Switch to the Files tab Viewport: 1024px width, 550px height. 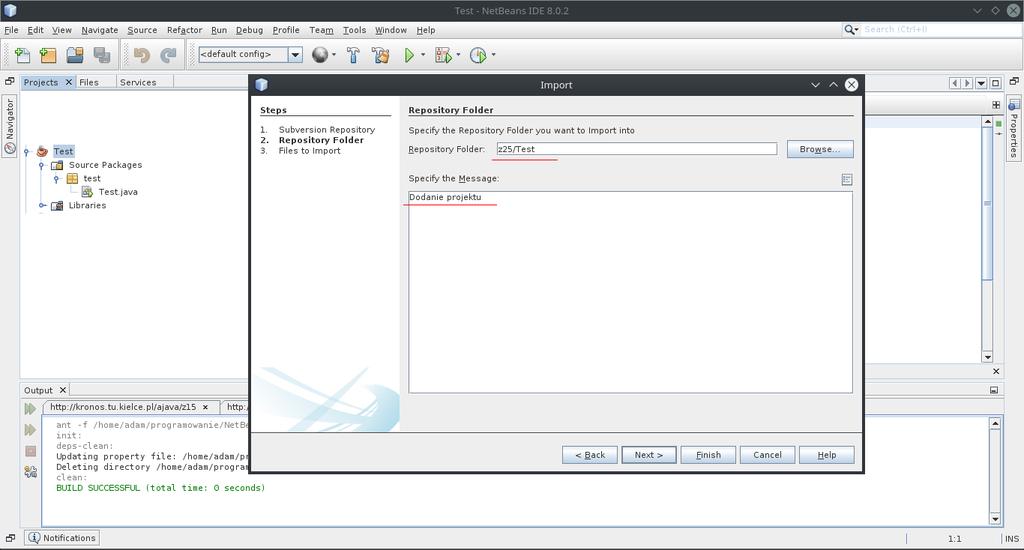coord(89,82)
